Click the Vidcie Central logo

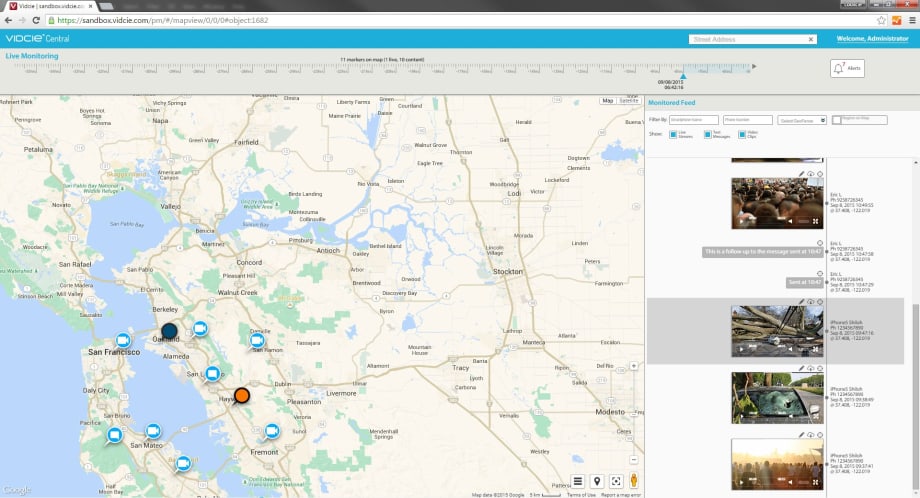[38, 39]
